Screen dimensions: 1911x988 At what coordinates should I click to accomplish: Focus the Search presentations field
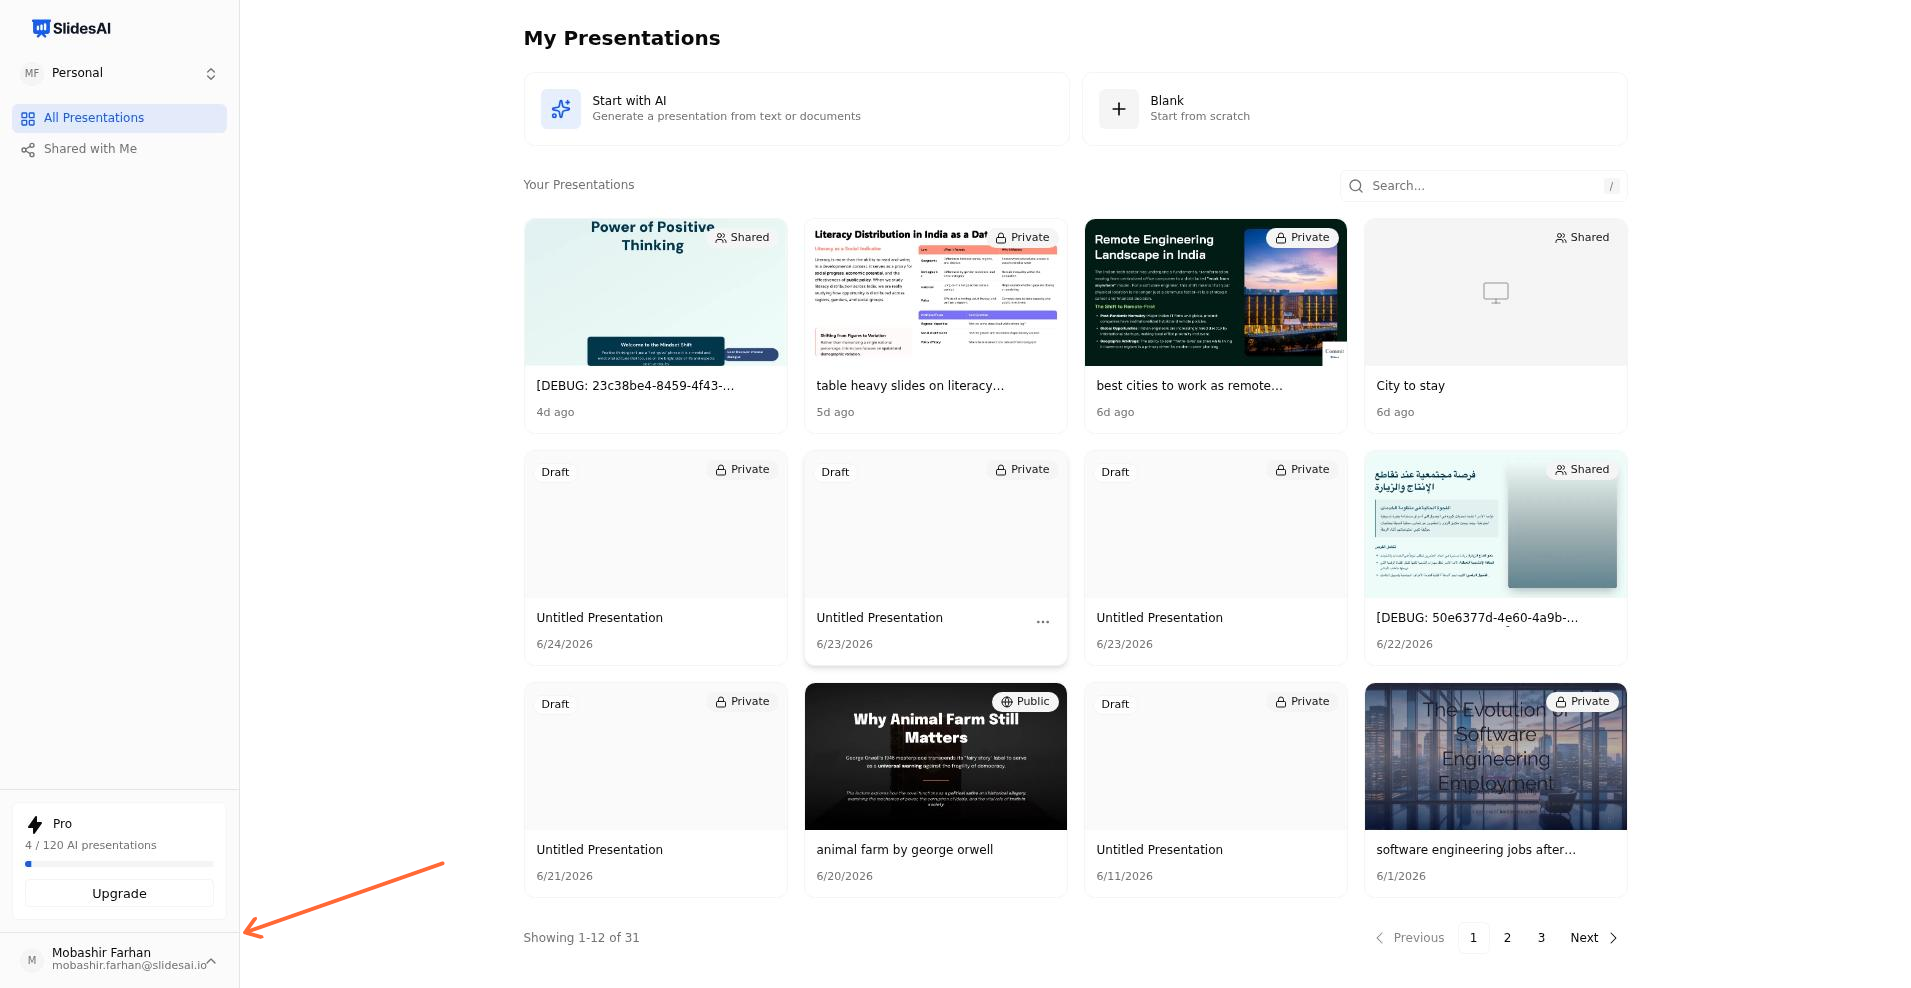(x=1483, y=186)
